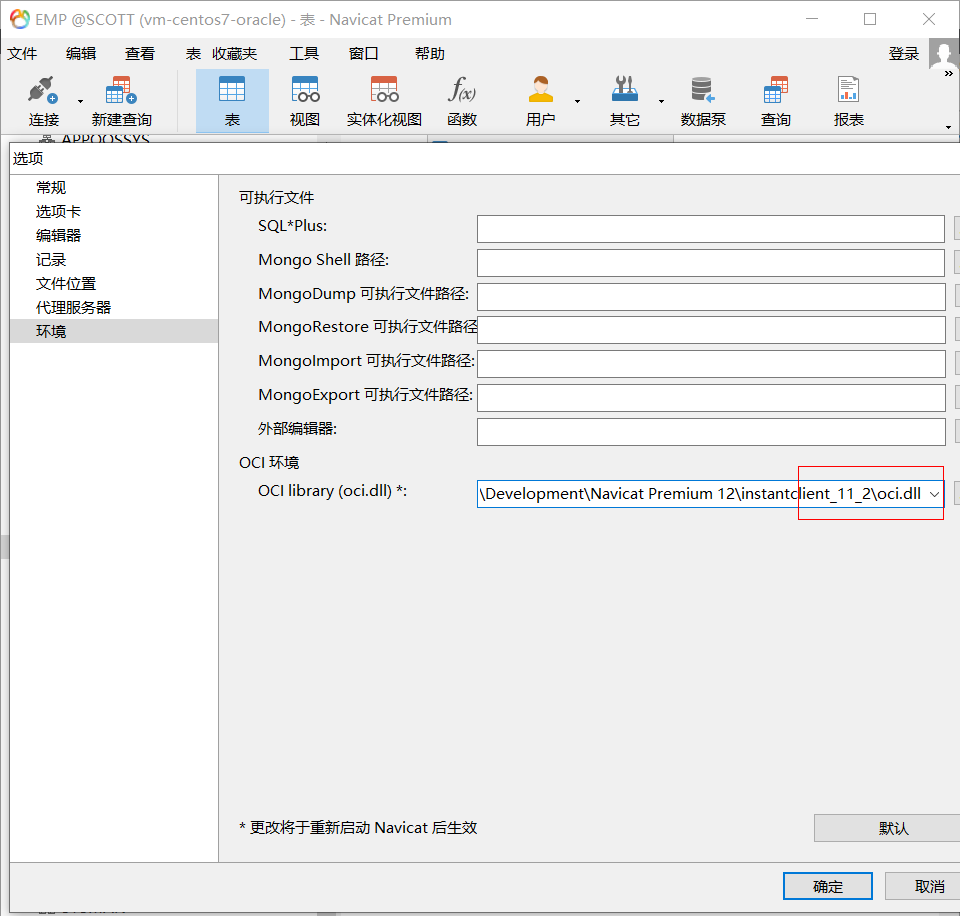Click the Mongo Shell path field
This screenshot has width=960, height=916.
[x=711, y=263]
